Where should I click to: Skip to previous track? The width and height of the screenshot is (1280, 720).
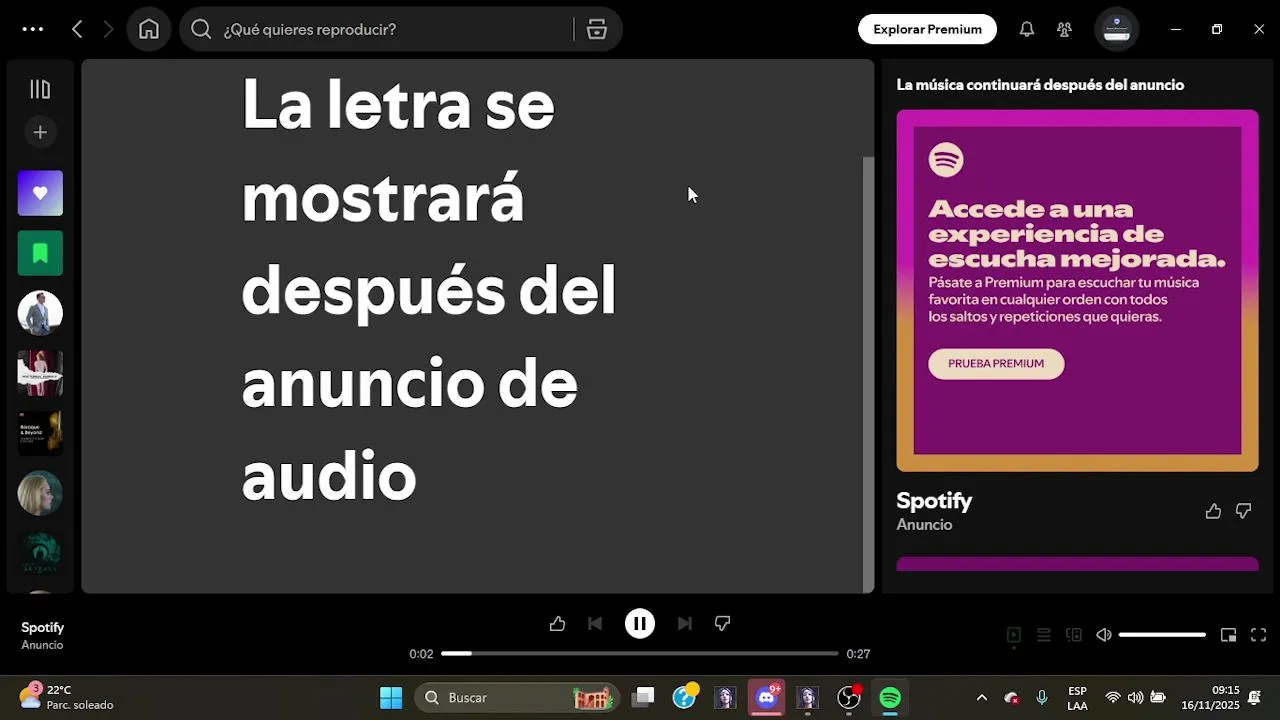pos(595,623)
